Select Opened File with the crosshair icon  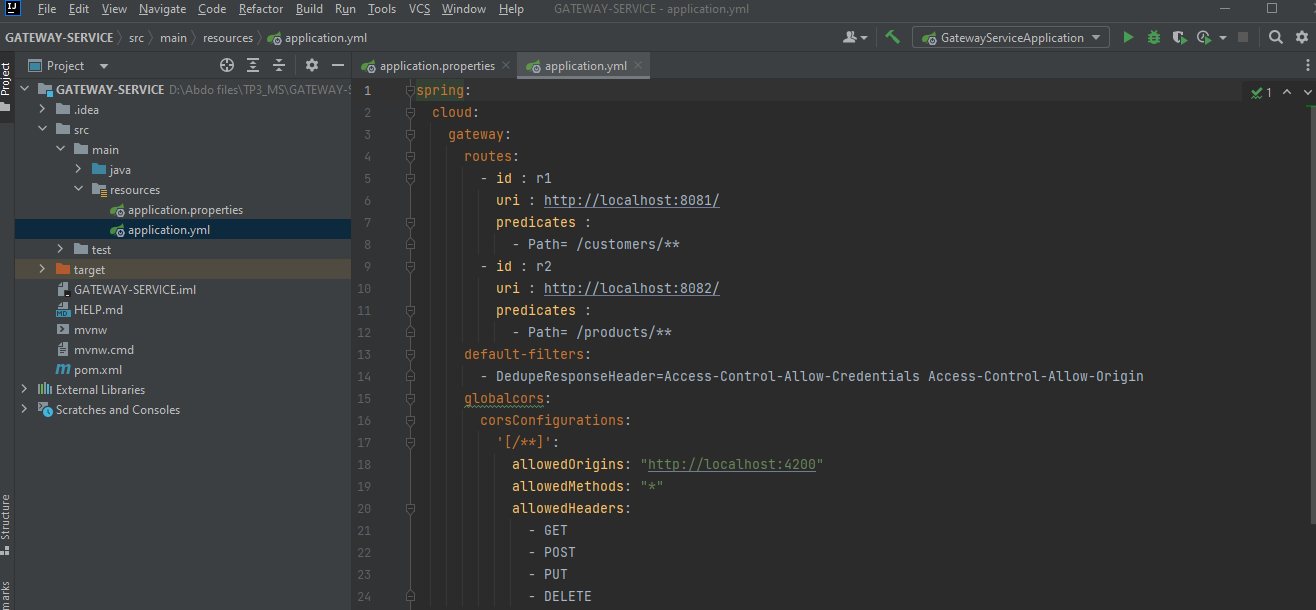[x=226, y=65]
